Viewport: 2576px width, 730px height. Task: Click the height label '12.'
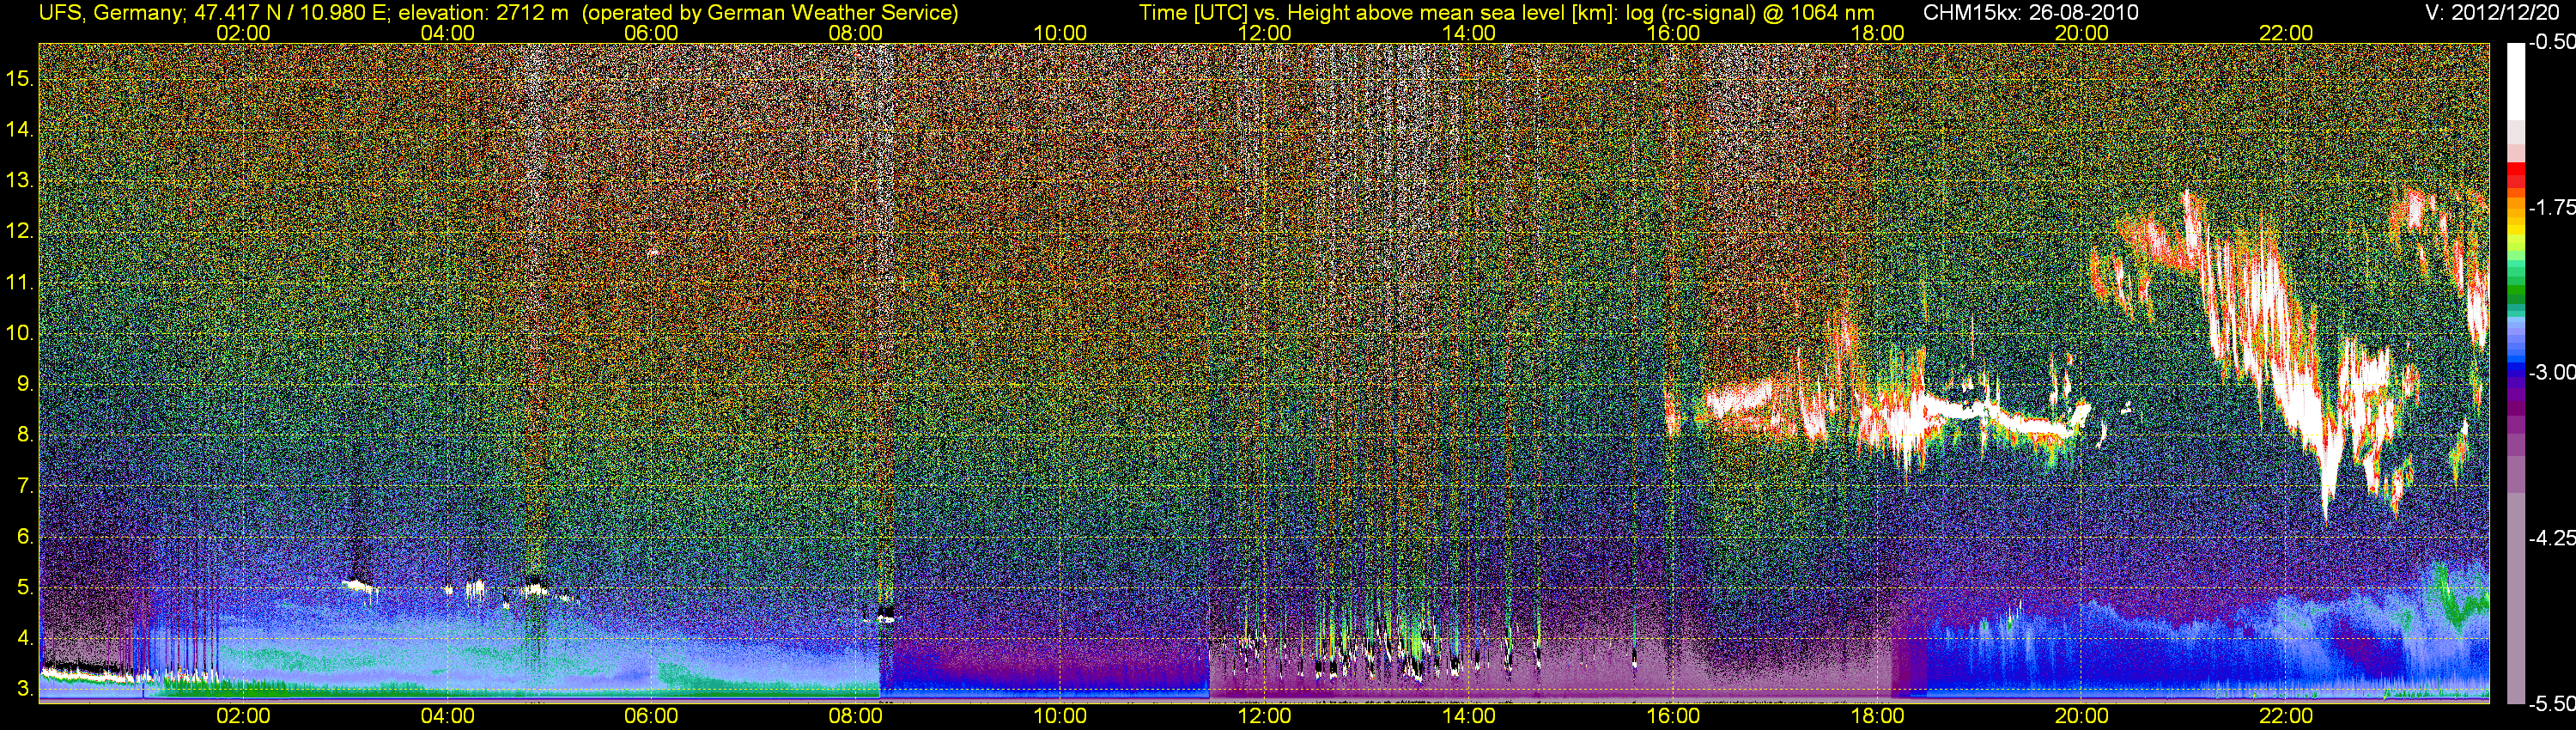(x=20, y=231)
